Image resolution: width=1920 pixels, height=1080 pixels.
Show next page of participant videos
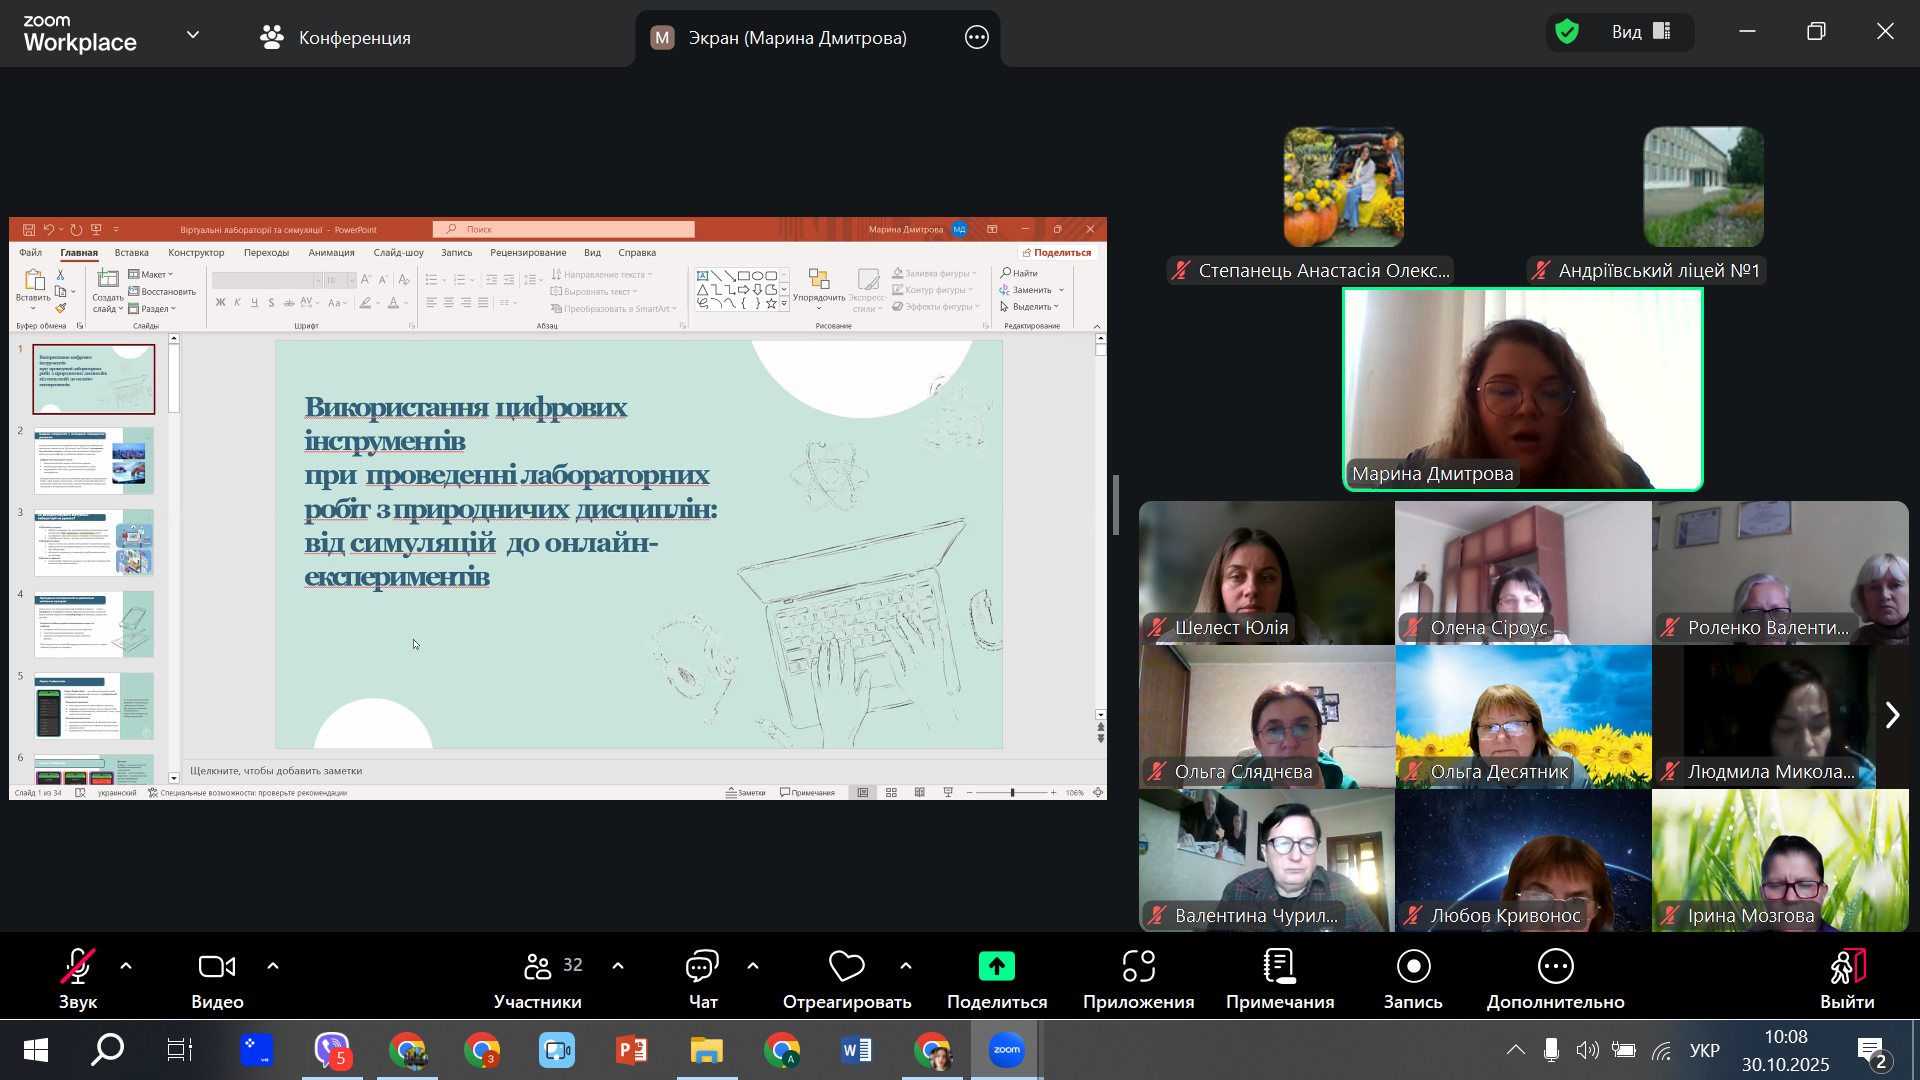[x=1891, y=716]
